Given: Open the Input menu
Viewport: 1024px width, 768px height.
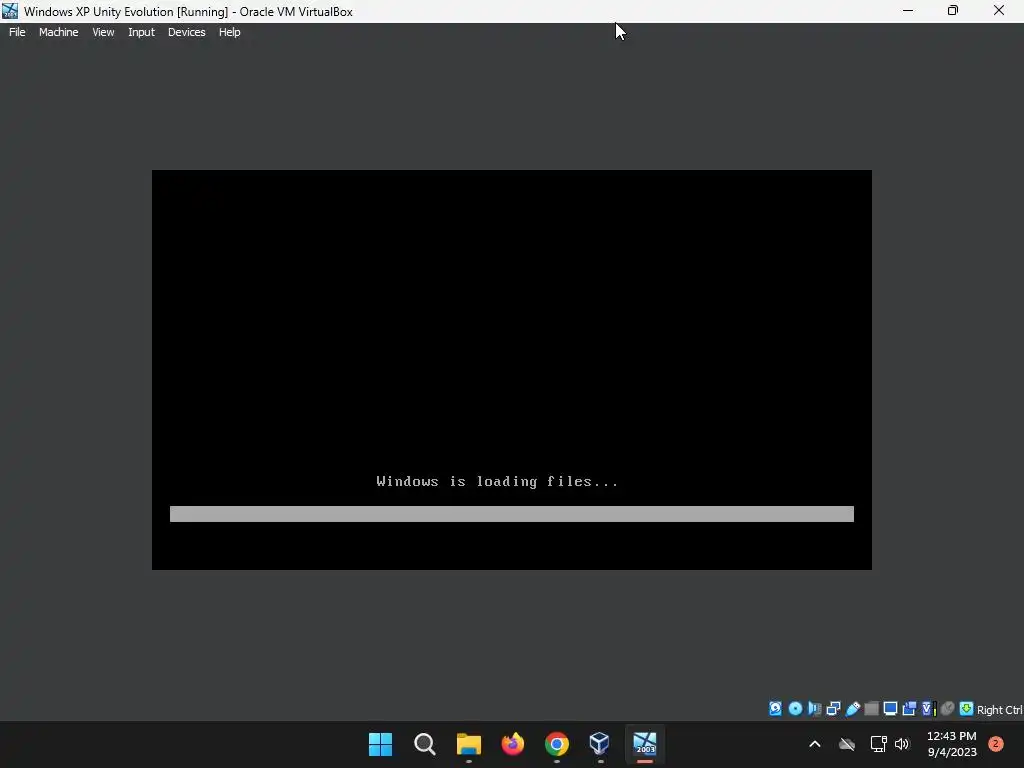Looking at the screenshot, I should click(x=141, y=32).
